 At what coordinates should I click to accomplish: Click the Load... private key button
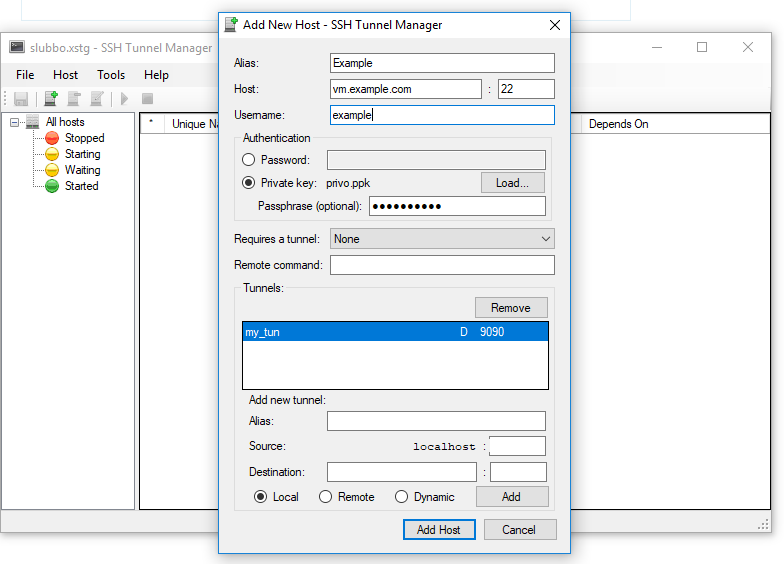coord(512,183)
